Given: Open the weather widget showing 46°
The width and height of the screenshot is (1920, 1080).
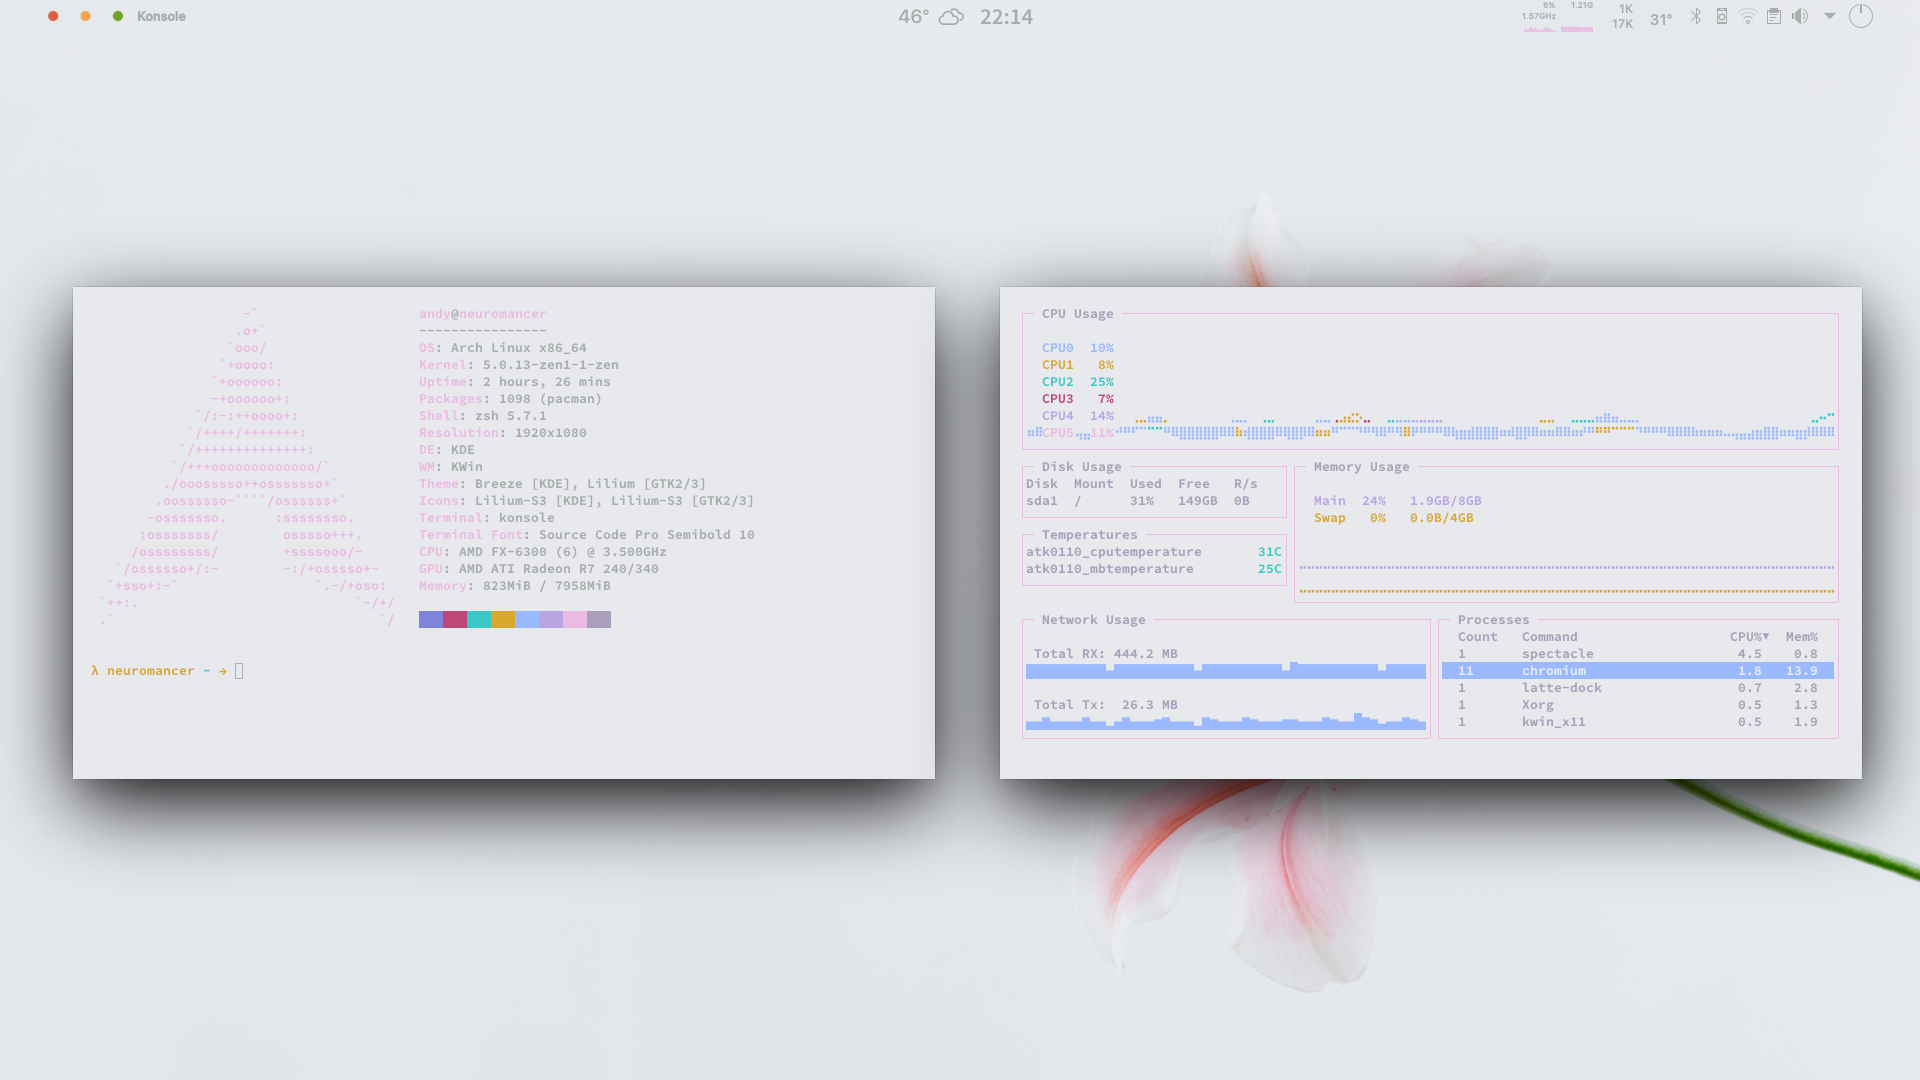Looking at the screenshot, I should [930, 17].
